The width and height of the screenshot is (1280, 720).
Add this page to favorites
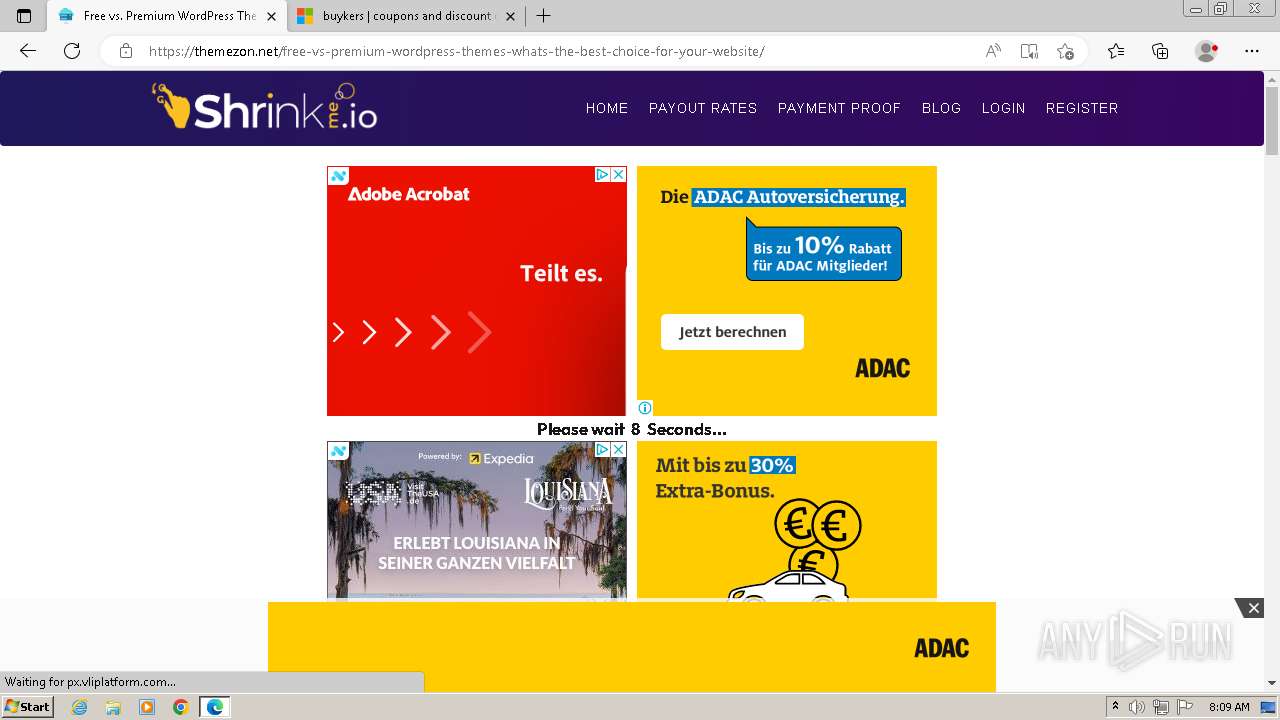coord(1065,51)
